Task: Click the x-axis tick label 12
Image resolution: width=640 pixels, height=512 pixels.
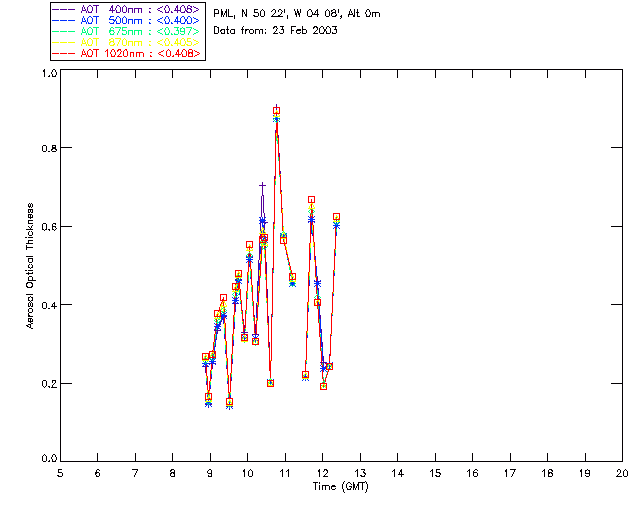Action: 322,473
